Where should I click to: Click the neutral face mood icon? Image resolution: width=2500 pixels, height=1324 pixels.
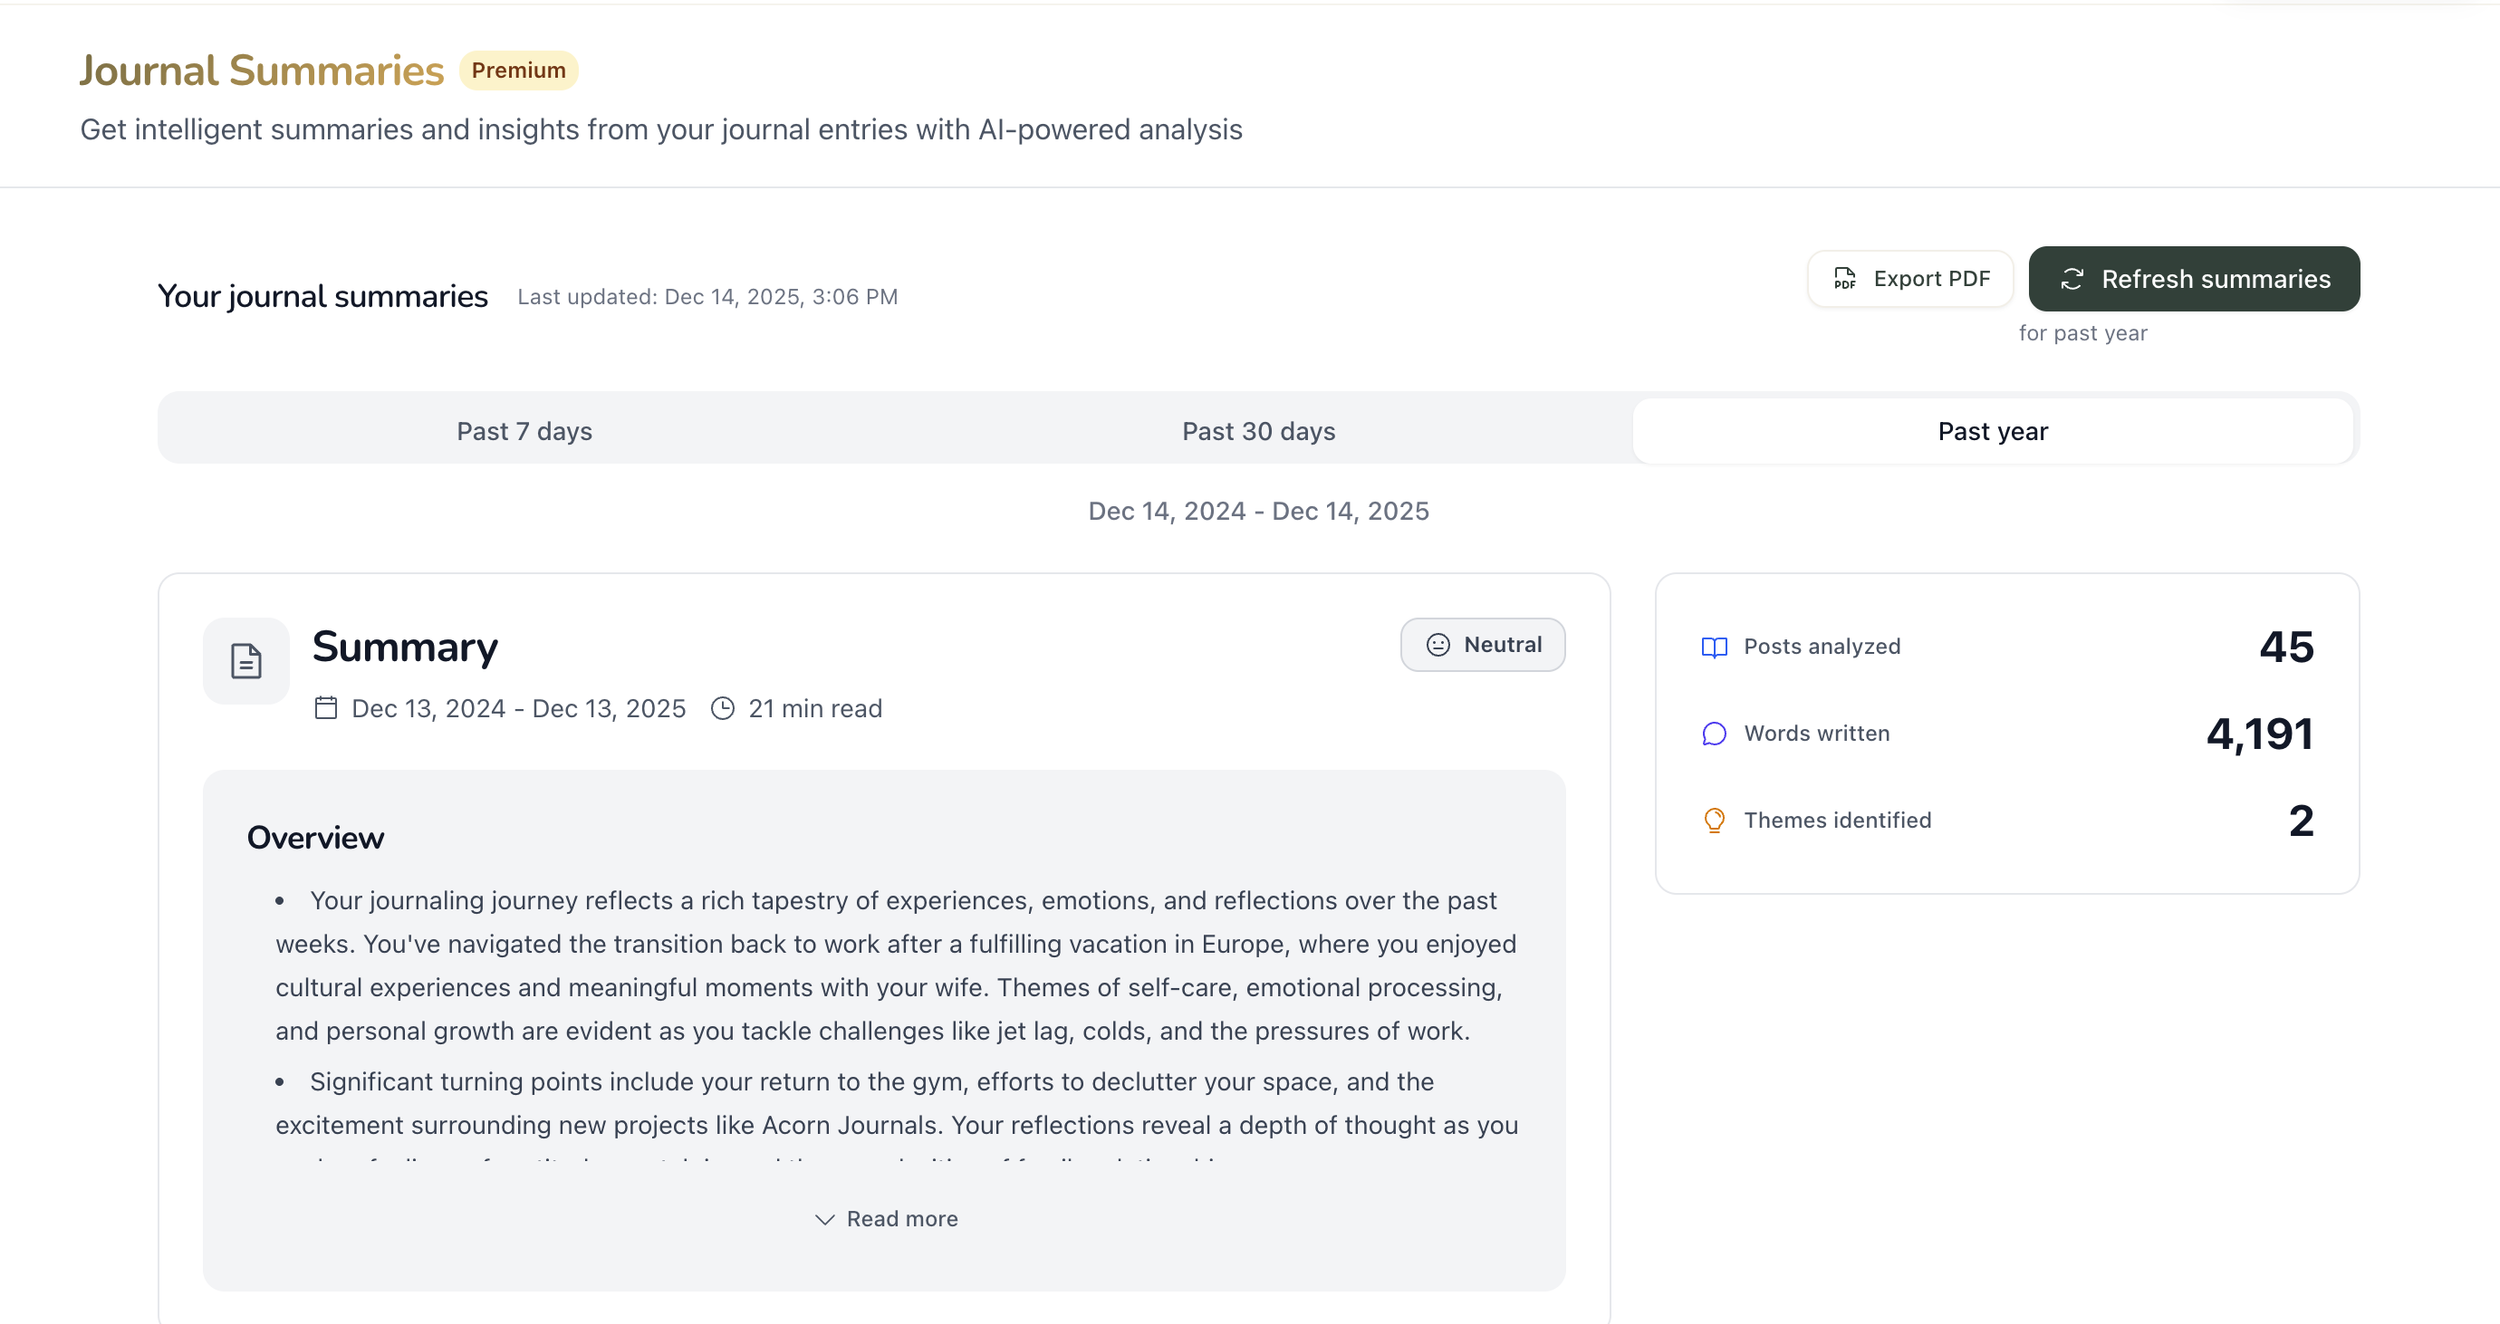coord(1438,645)
